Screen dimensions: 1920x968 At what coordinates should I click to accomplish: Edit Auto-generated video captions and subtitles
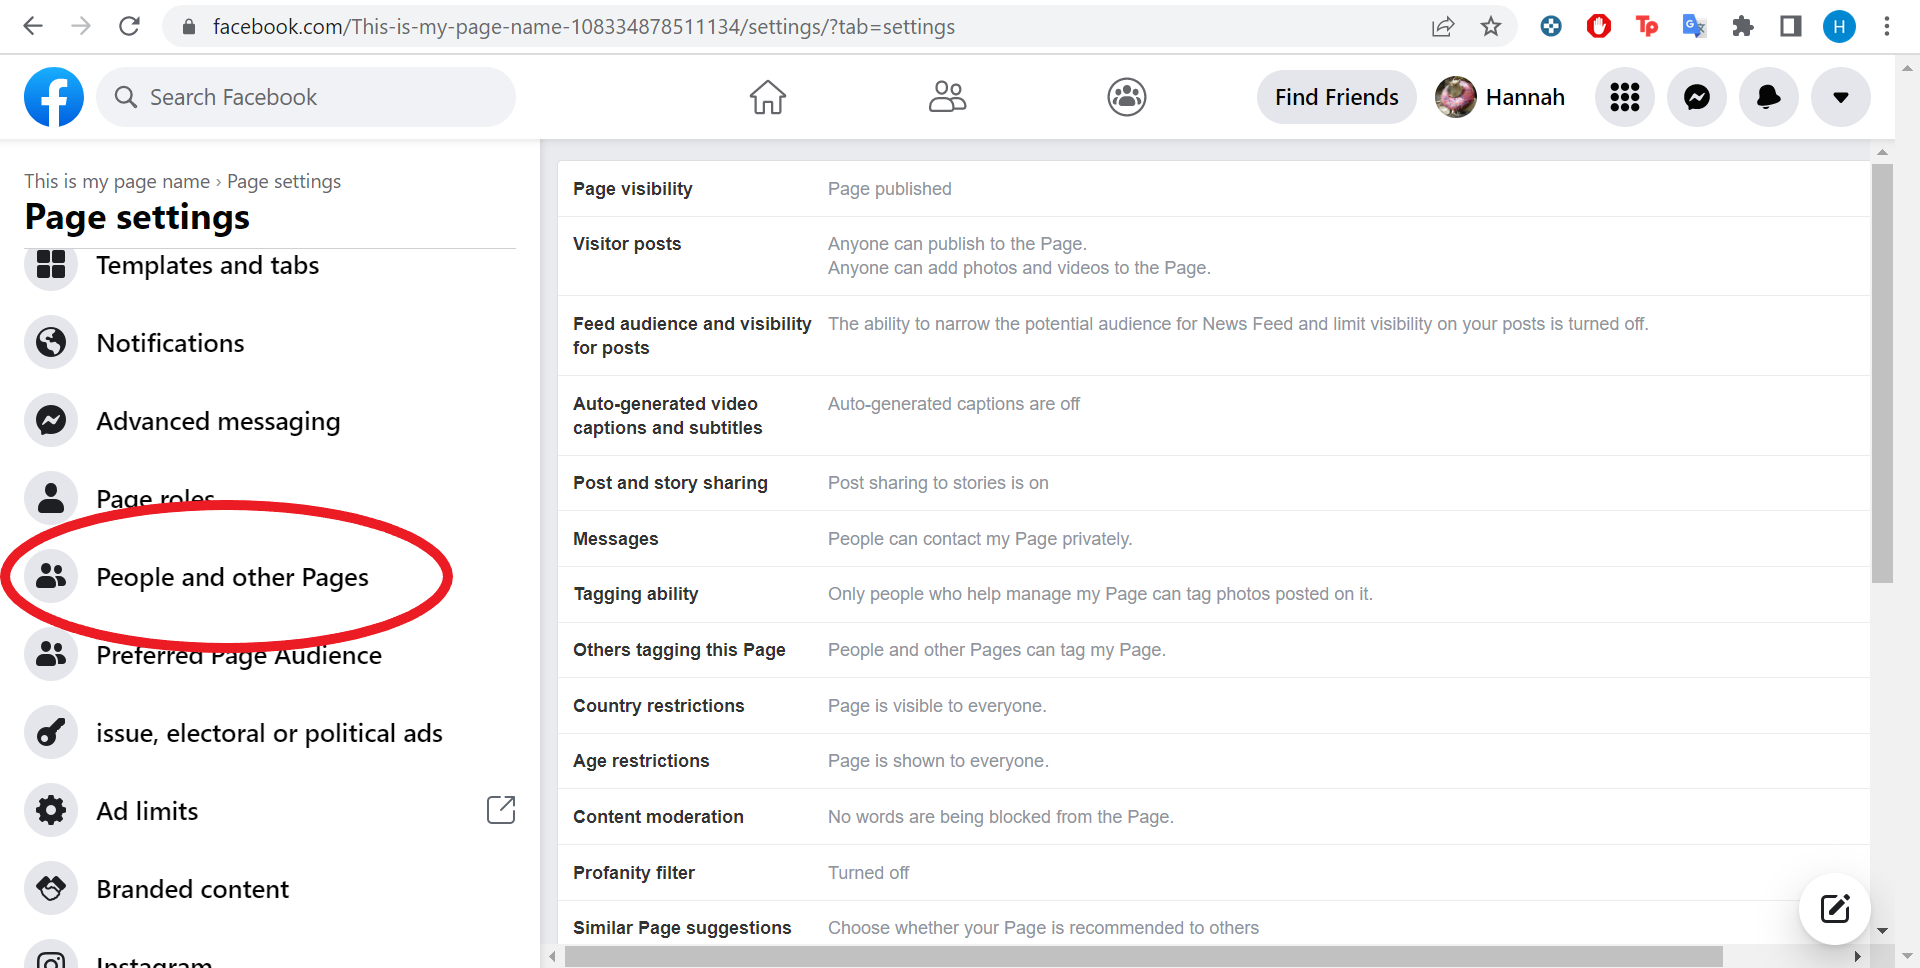pyautogui.click(x=1213, y=416)
